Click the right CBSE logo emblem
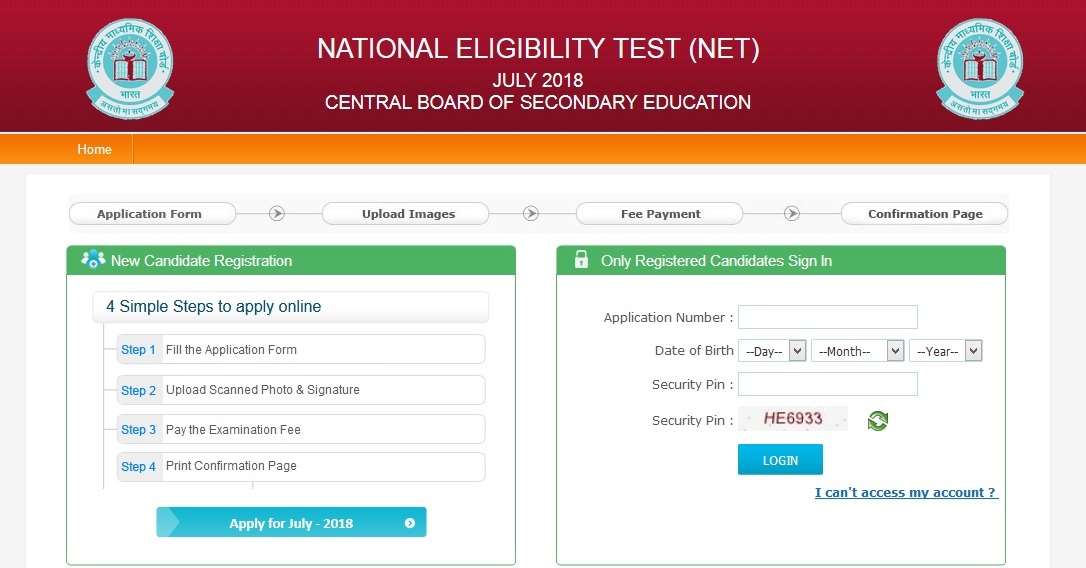 [980, 68]
